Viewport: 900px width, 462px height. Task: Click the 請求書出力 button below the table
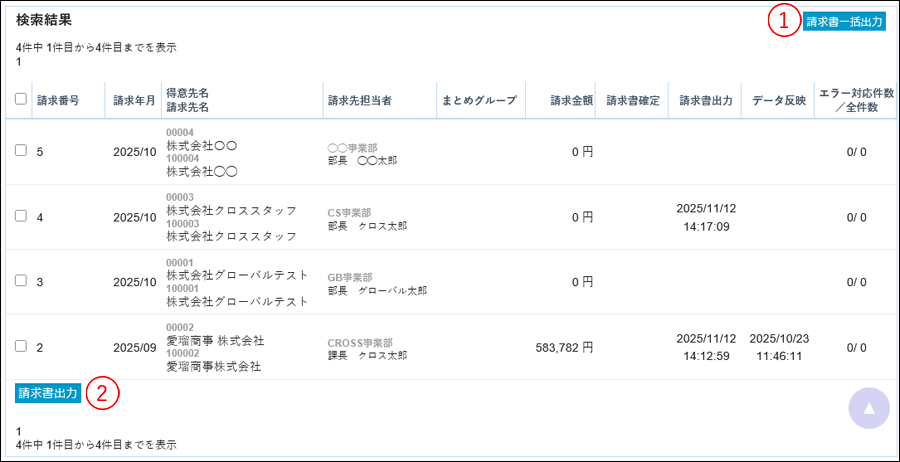[48, 393]
